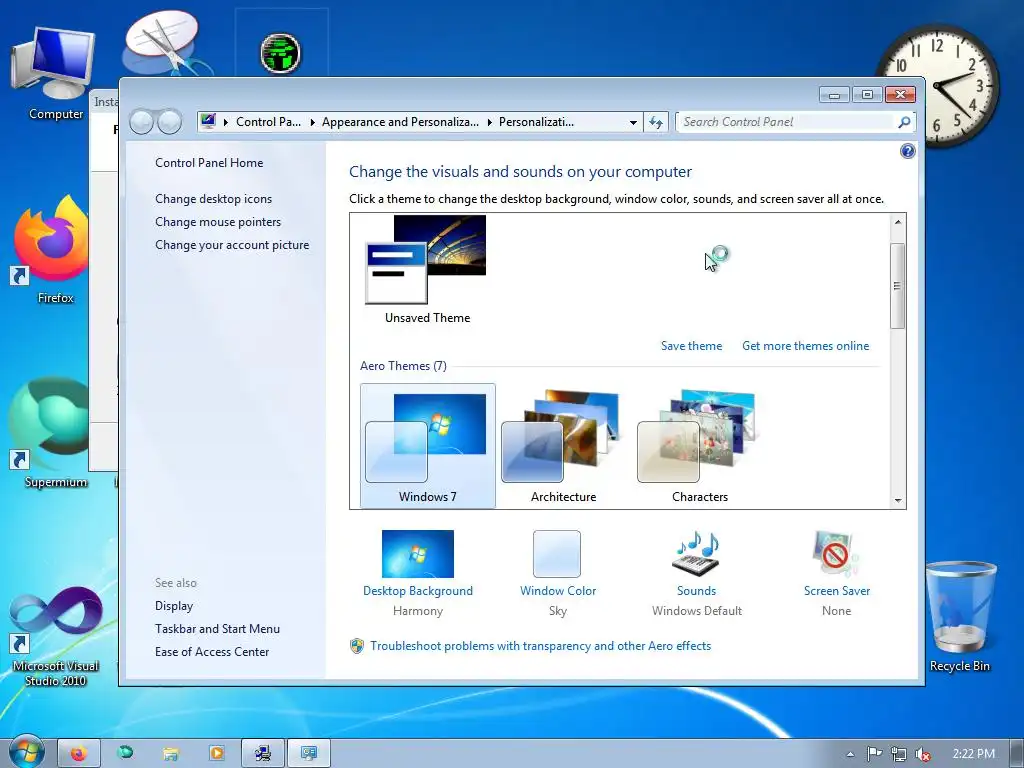Select the green hacker-face desktop icon
The width and height of the screenshot is (1024, 768).
click(x=281, y=52)
